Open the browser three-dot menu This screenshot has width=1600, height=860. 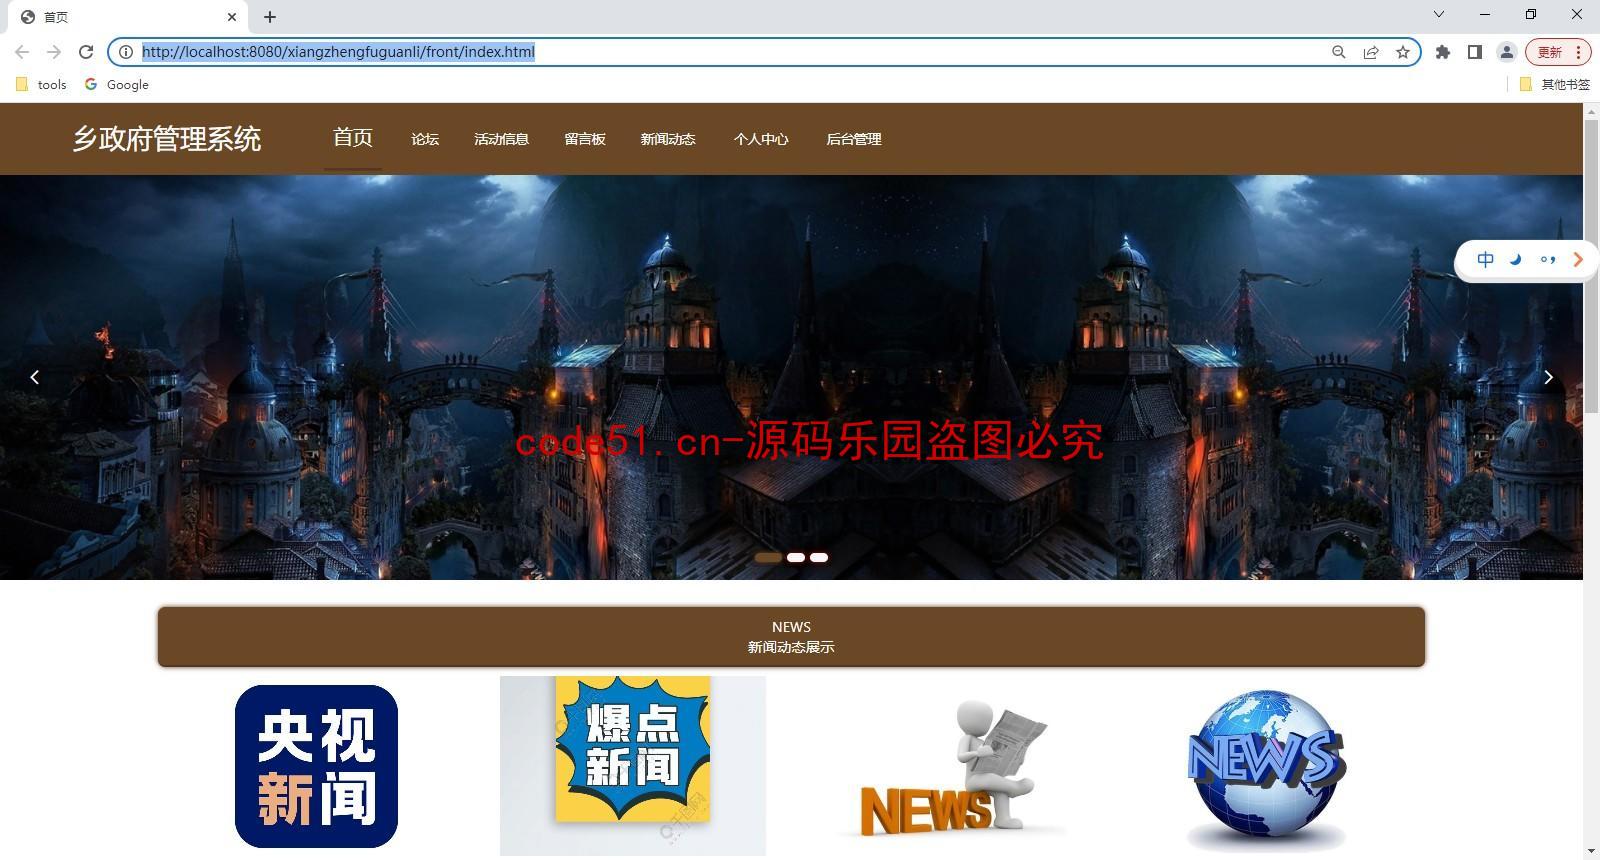pos(1579,52)
